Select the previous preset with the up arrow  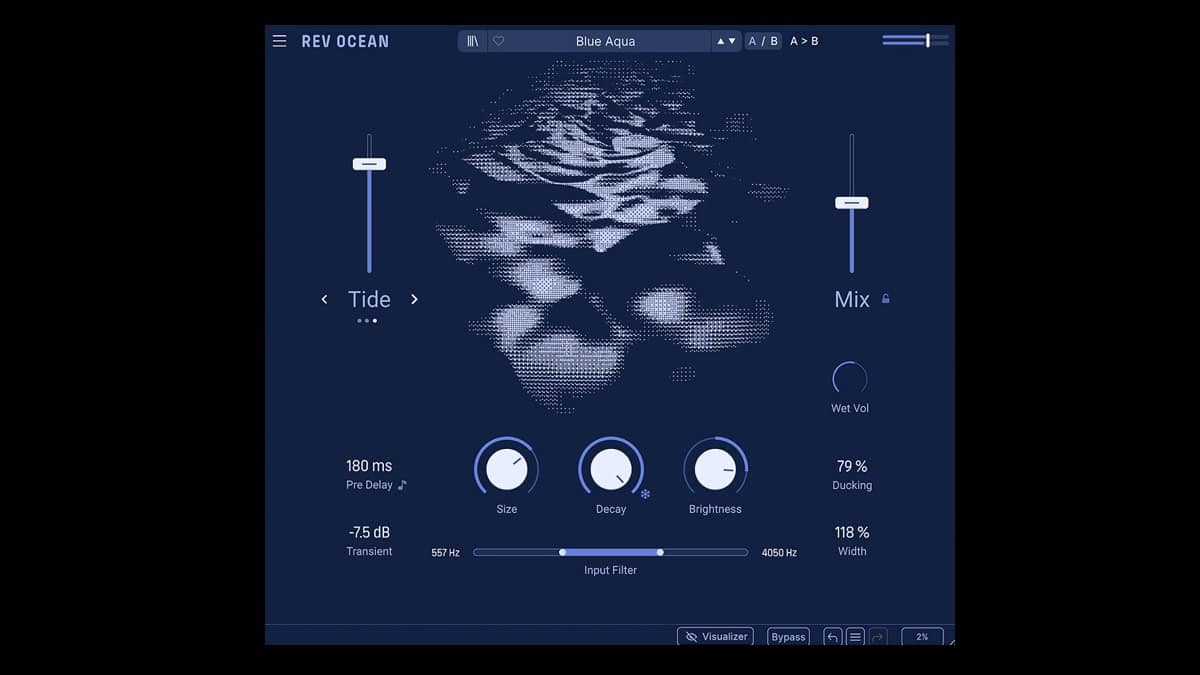click(721, 41)
